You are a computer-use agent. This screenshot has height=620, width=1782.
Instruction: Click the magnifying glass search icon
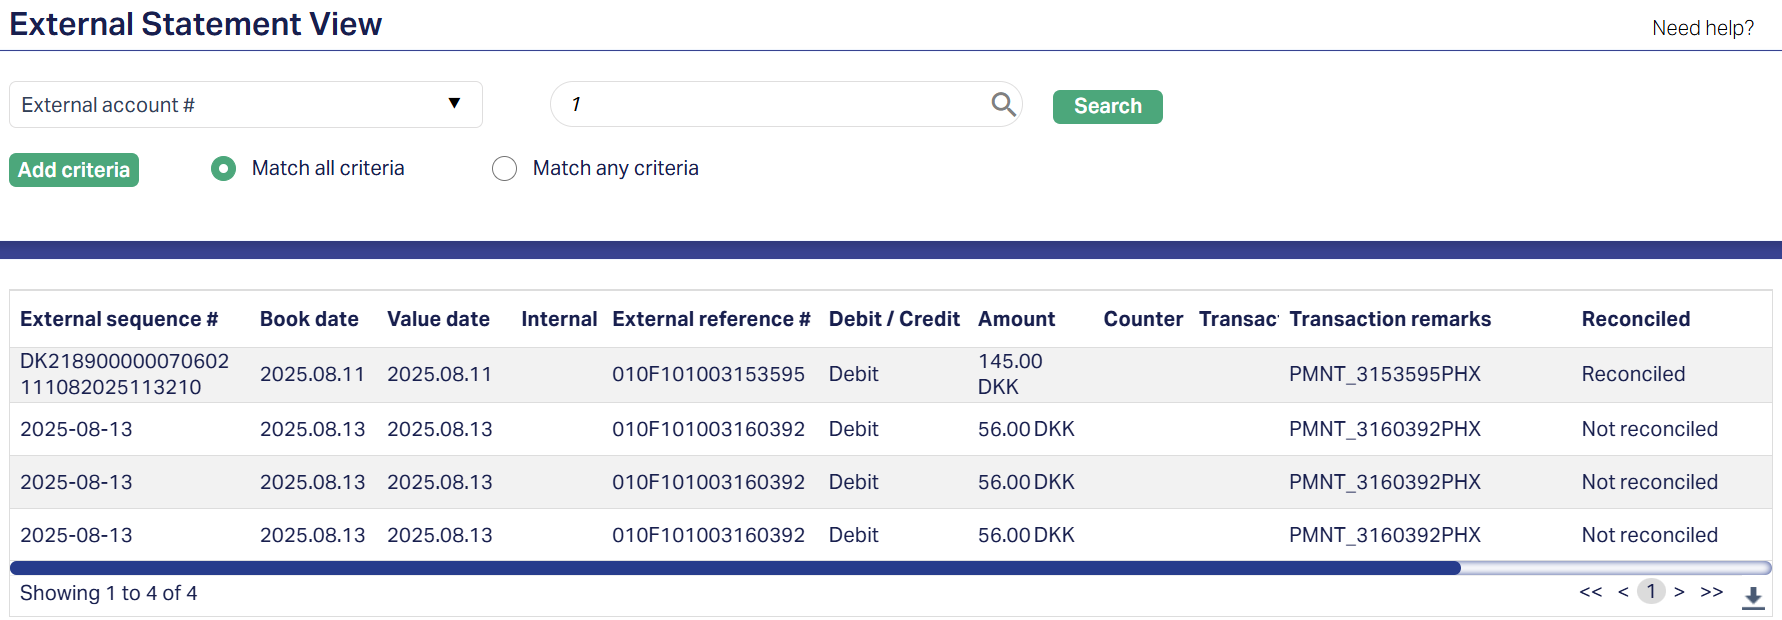(1003, 104)
